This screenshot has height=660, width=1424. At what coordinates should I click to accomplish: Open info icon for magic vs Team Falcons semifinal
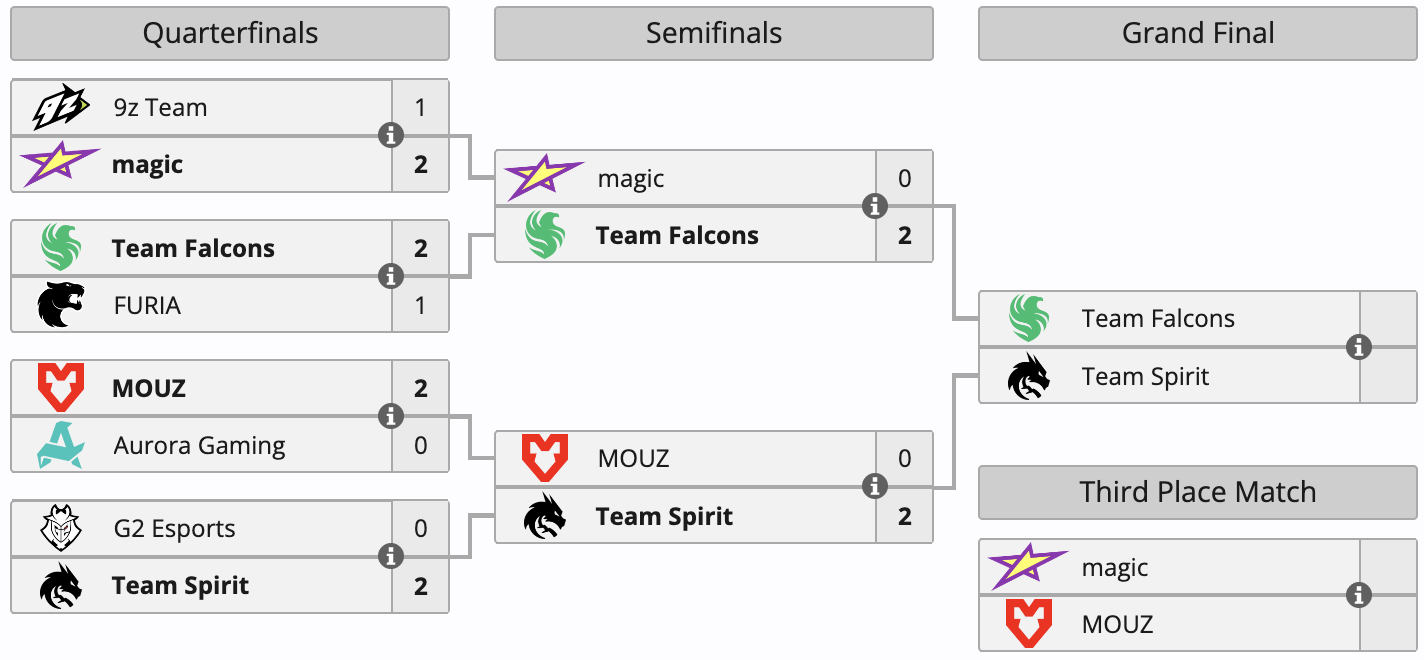875,206
